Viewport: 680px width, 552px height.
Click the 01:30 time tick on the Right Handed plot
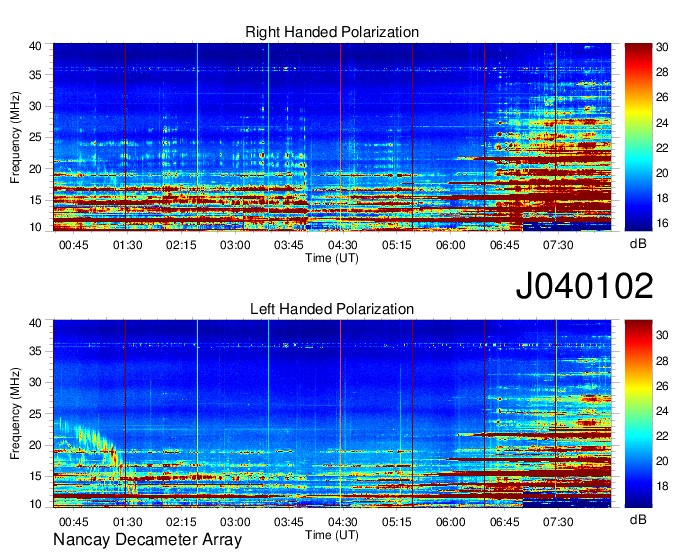coord(128,245)
